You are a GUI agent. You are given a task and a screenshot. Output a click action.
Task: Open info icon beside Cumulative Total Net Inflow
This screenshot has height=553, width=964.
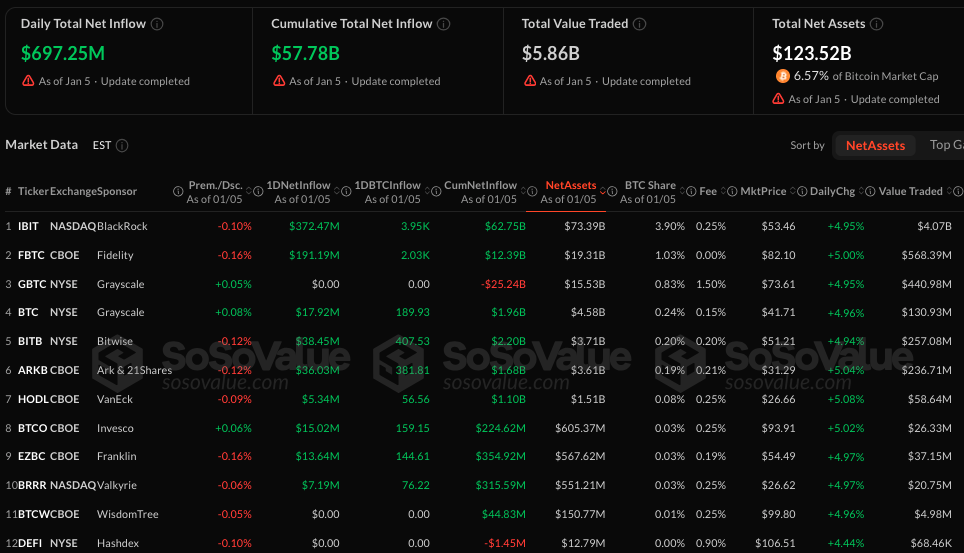pyautogui.click(x=443, y=24)
